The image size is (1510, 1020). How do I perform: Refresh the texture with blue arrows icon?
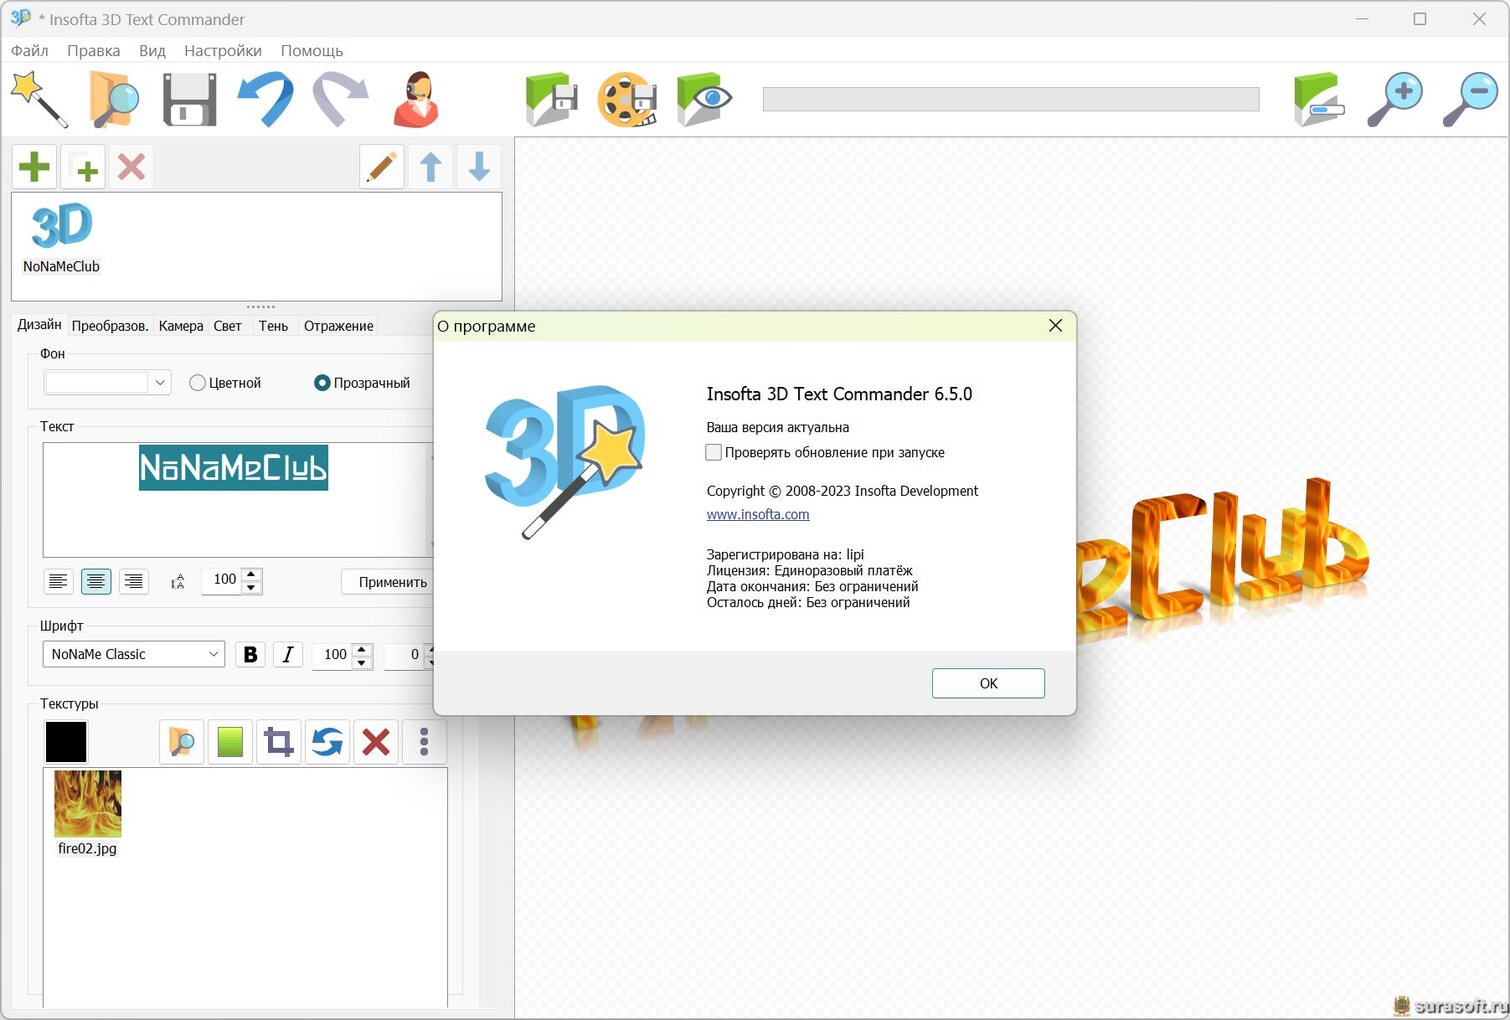(x=327, y=742)
